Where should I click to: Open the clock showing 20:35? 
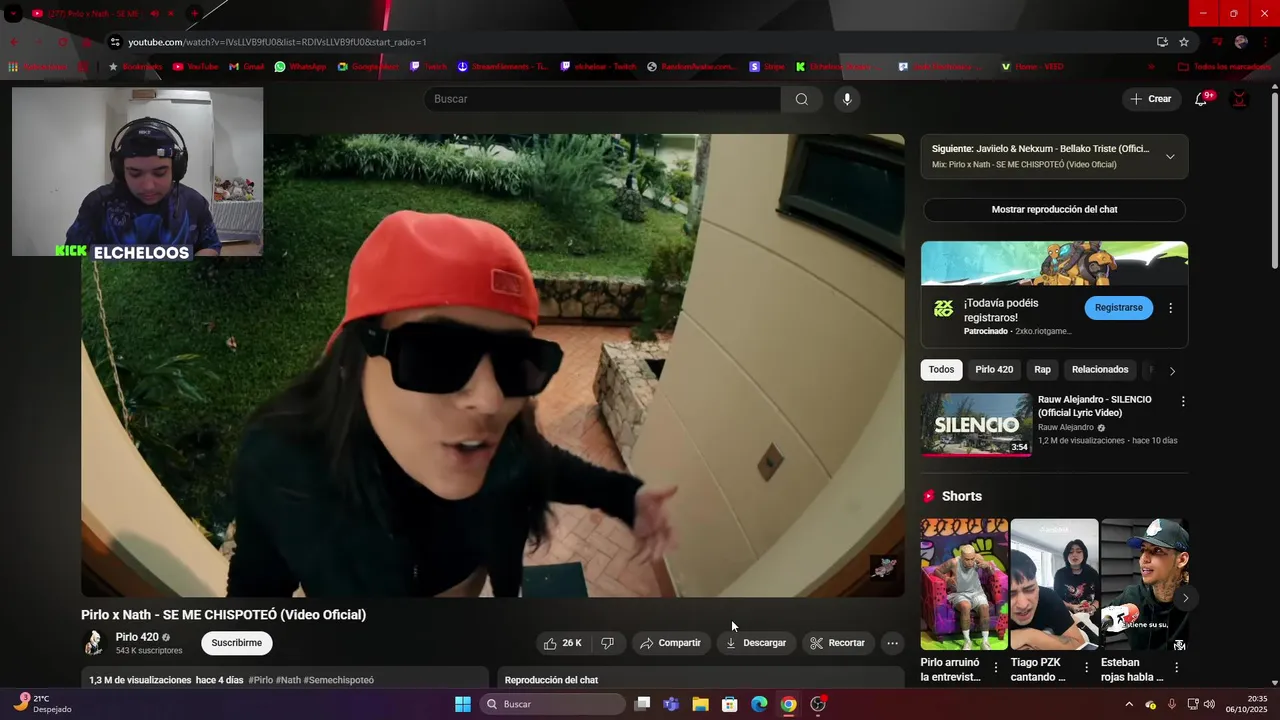point(1247,704)
